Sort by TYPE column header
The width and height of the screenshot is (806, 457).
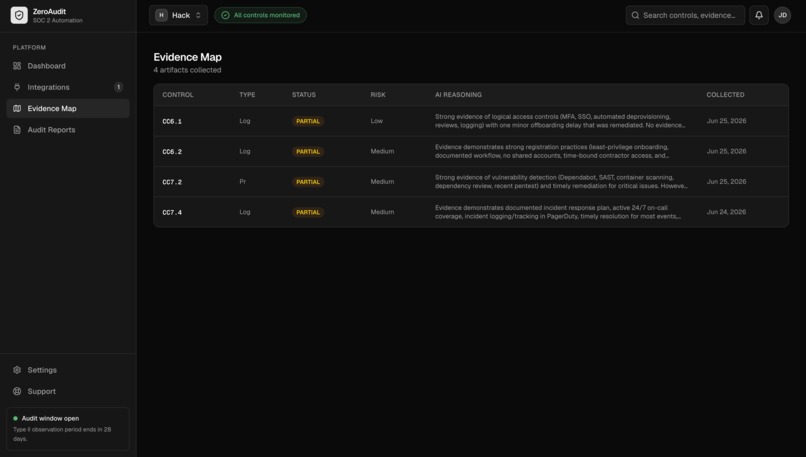[x=247, y=95]
